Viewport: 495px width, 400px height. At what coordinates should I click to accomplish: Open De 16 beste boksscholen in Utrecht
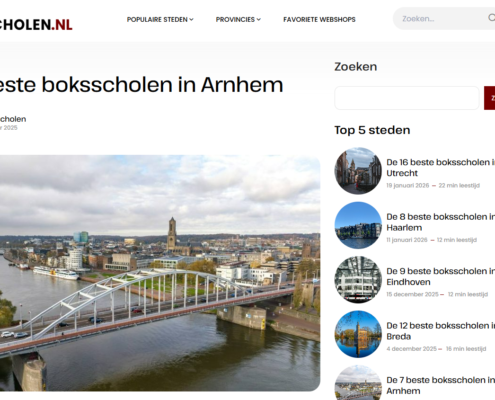pyautogui.click(x=440, y=168)
